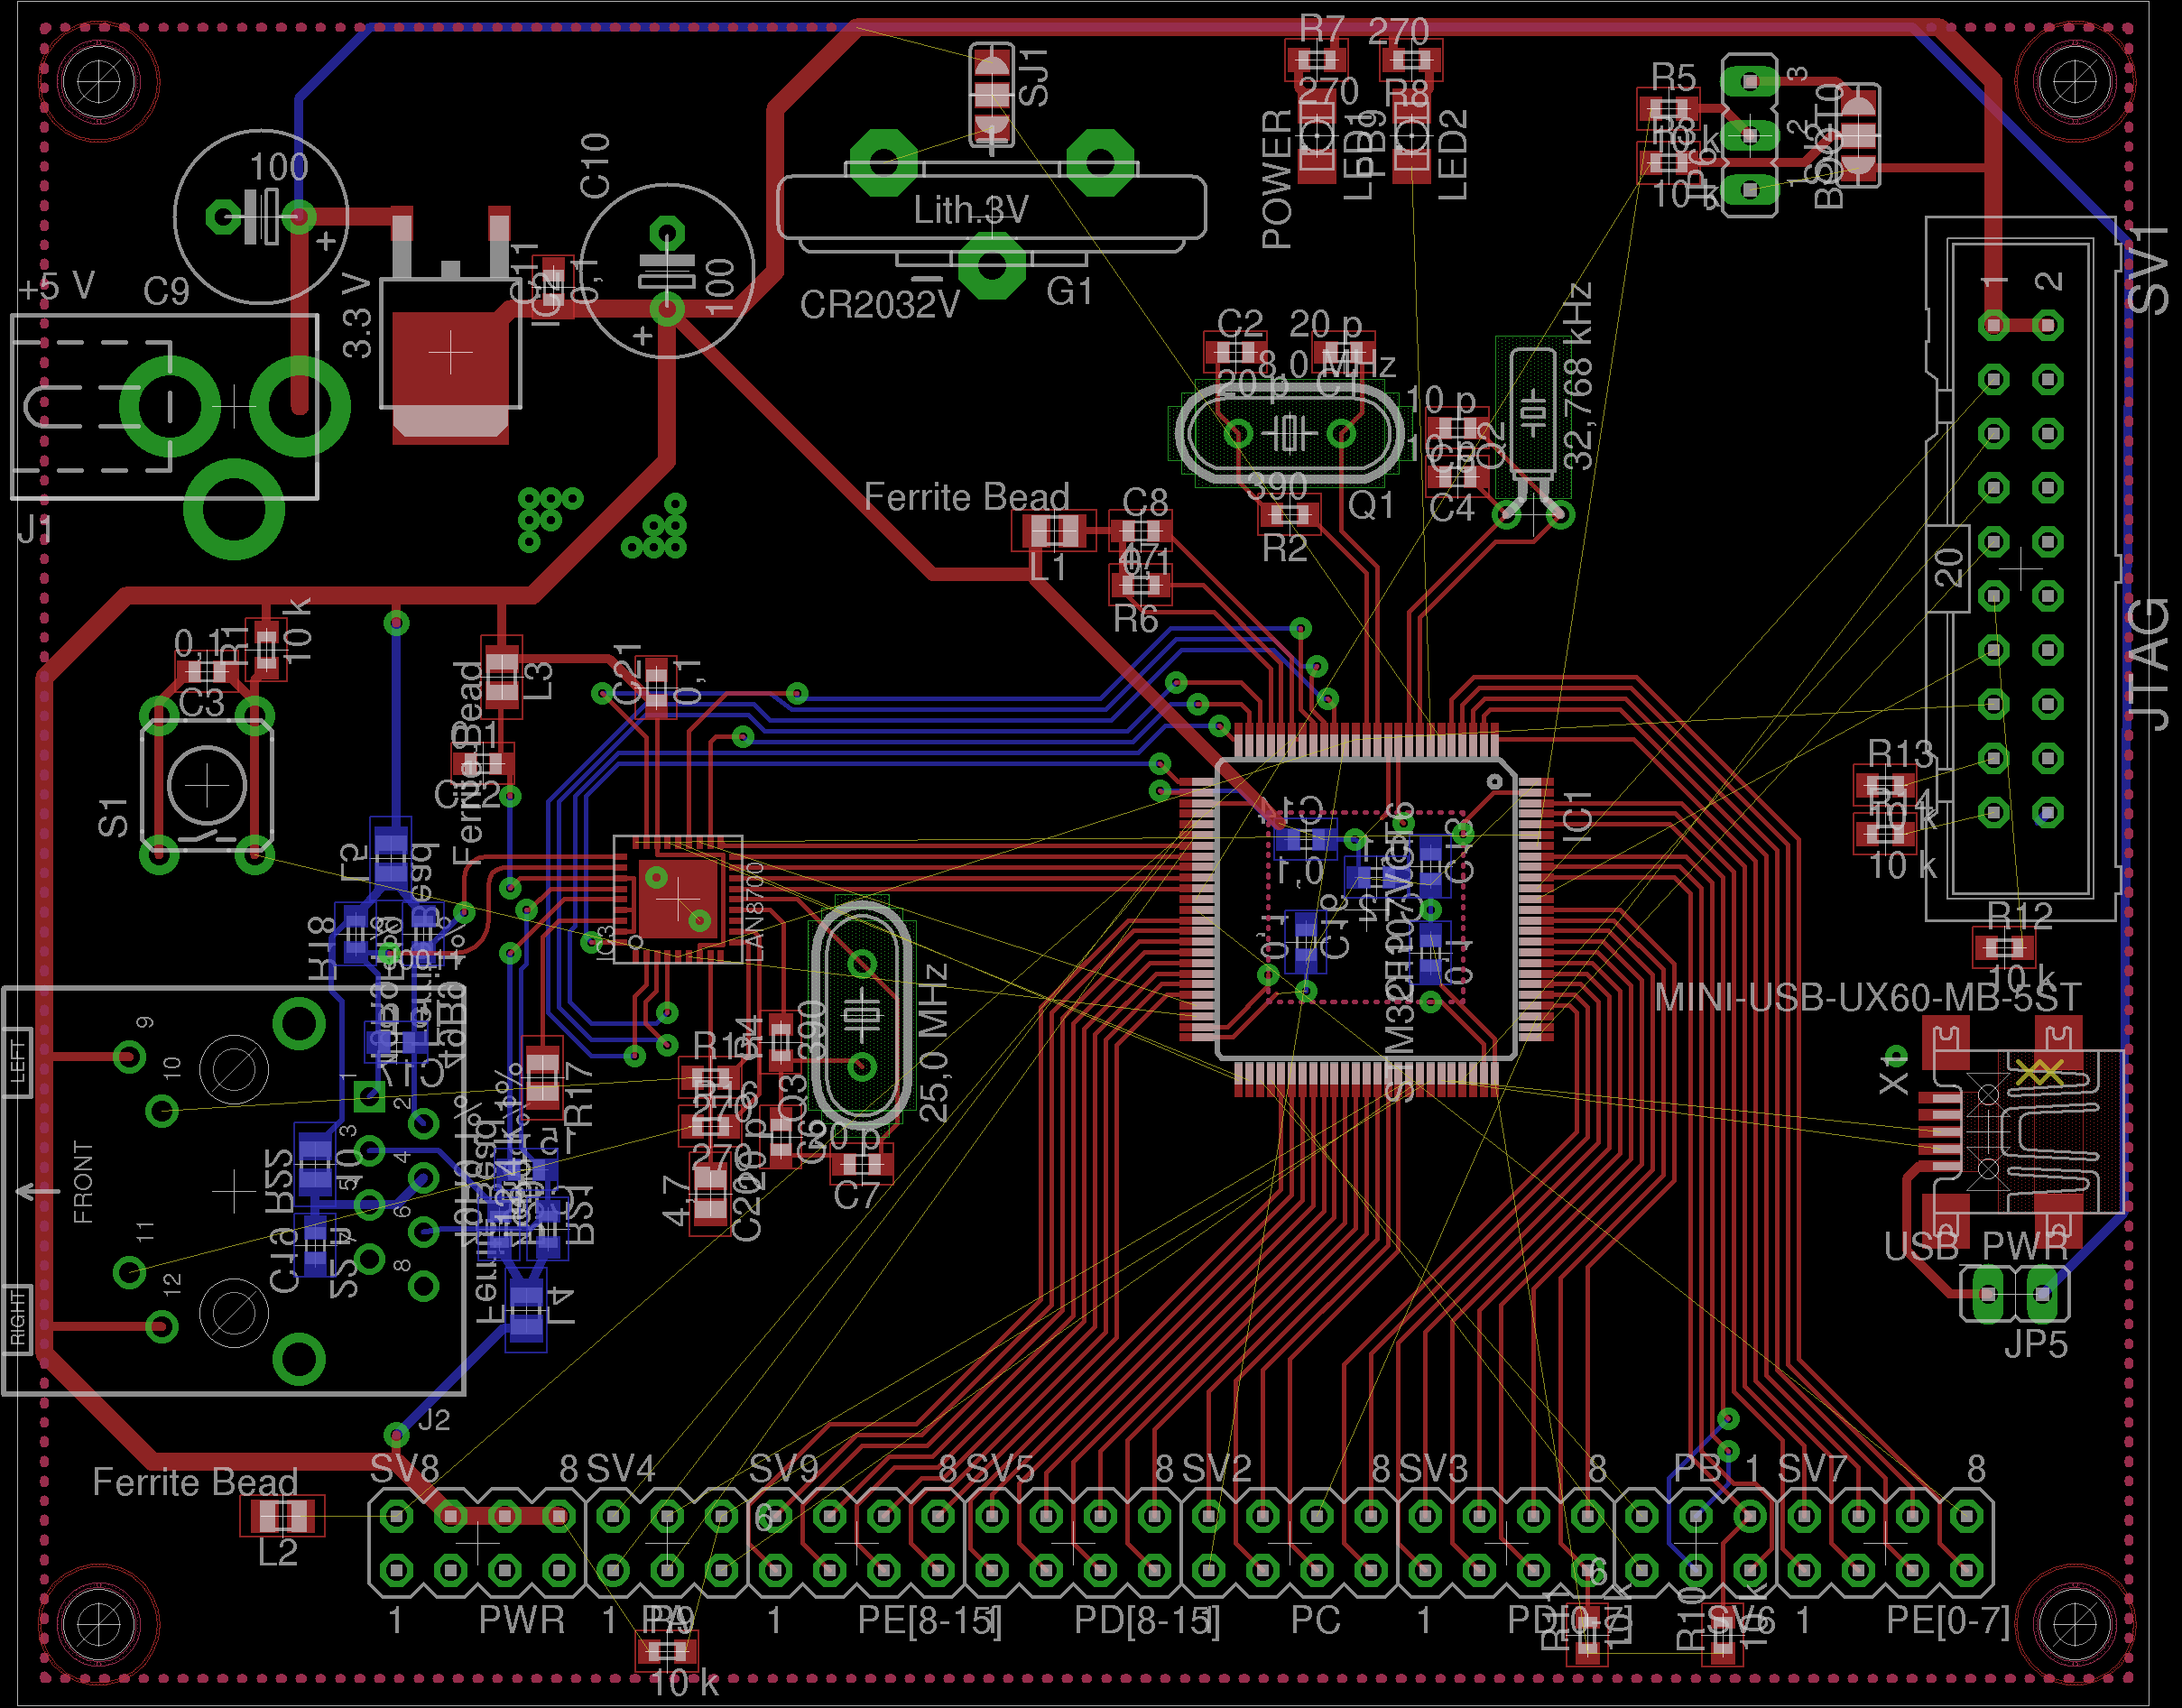Select the L2 ferrite bead near SV8

point(282,1517)
